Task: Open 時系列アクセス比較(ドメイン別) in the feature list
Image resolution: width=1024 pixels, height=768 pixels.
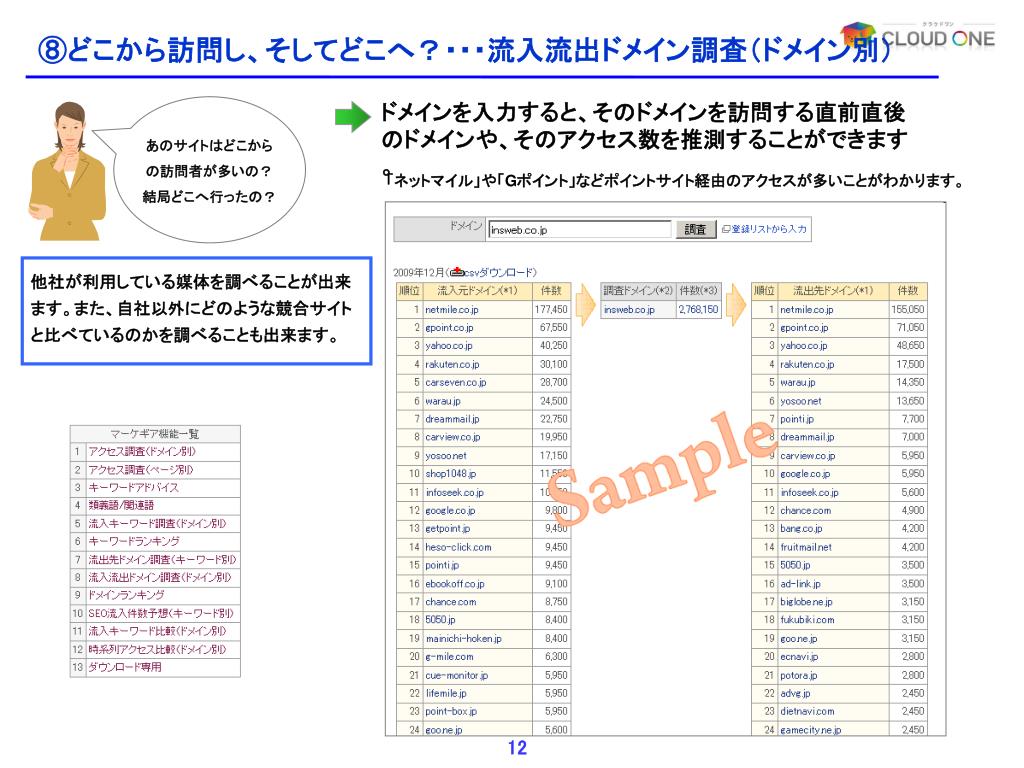Action: coord(157,649)
